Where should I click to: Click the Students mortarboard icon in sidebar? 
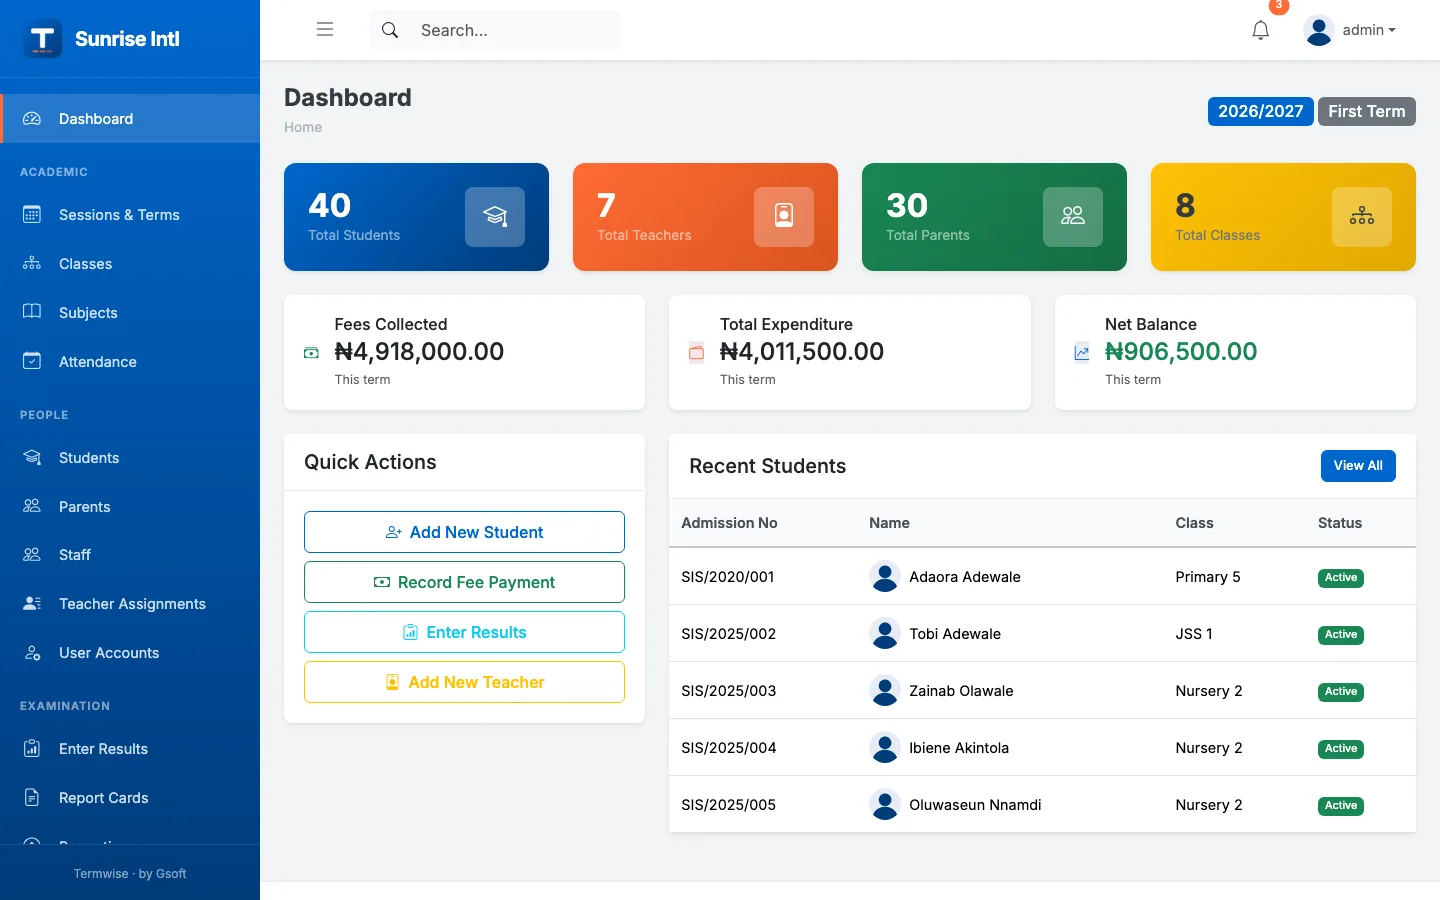[32, 457]
